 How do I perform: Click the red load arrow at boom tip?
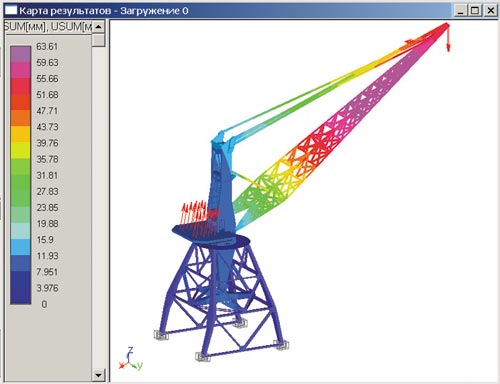tap(448, 38)
